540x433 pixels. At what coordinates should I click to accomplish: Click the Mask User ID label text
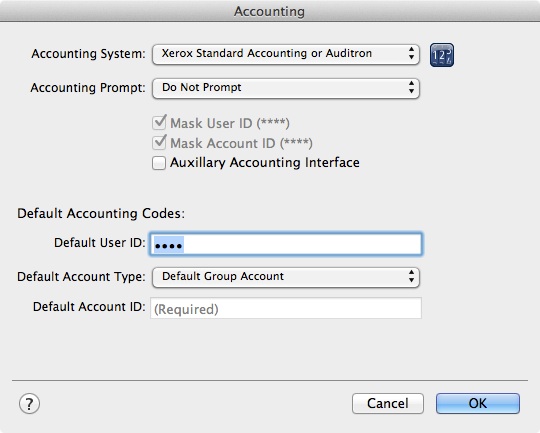click(x=230, y=123)
